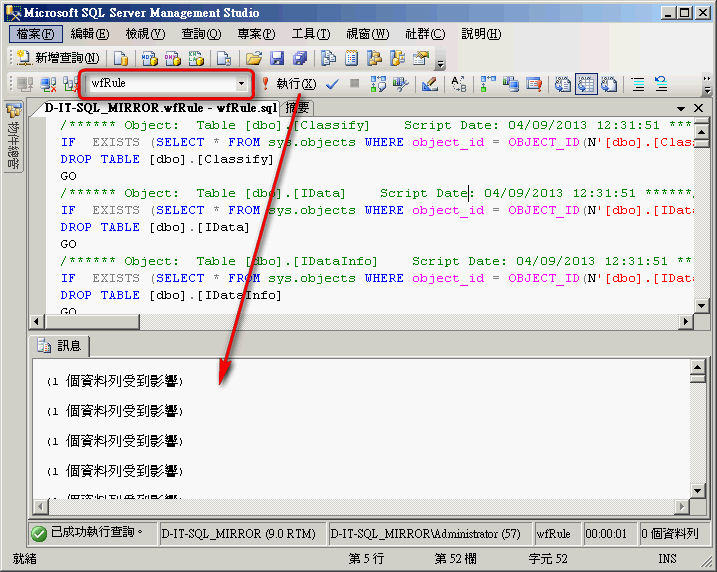The image size is (717, 572).
Task: Open a new DMX query
Action: [172, 58]
